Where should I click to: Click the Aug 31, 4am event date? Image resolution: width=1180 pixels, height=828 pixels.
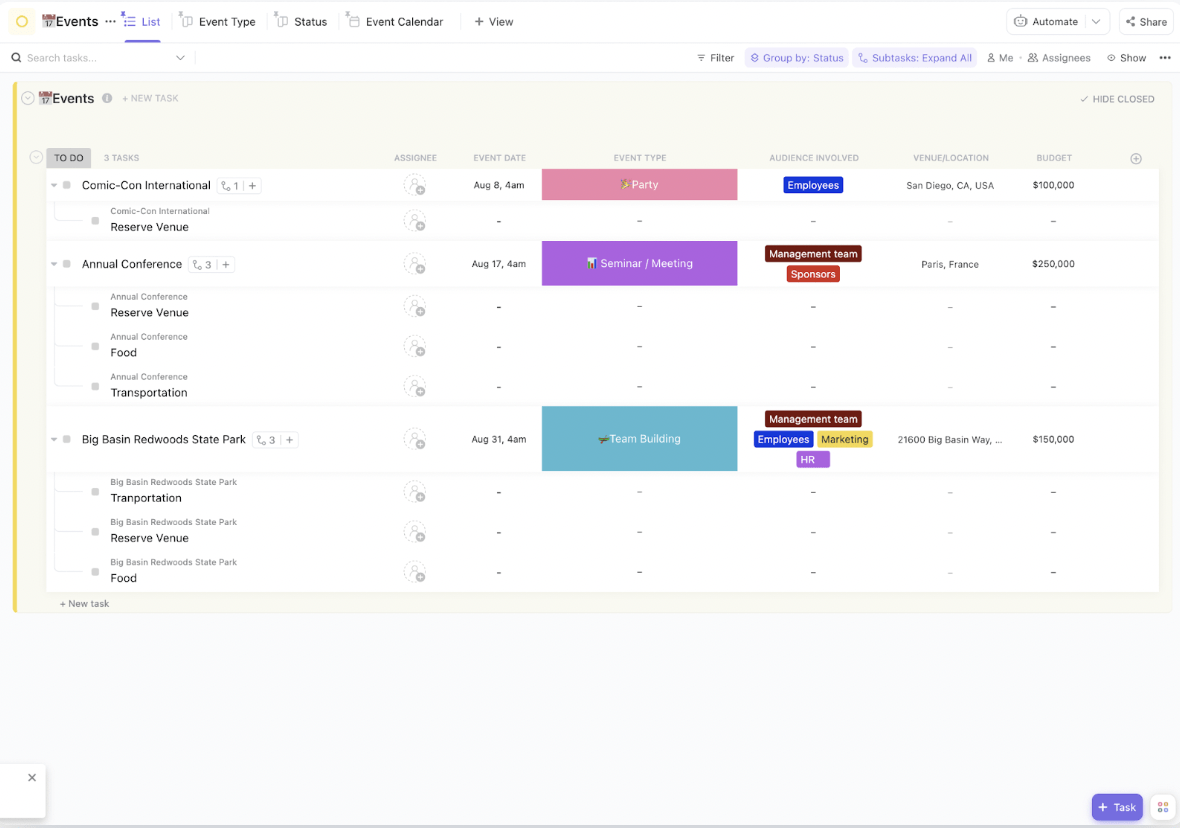coord(499,440)
